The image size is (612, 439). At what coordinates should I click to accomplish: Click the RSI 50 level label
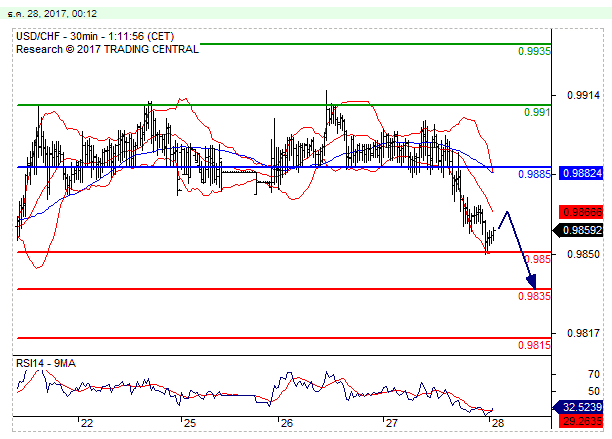click(594, 391)
